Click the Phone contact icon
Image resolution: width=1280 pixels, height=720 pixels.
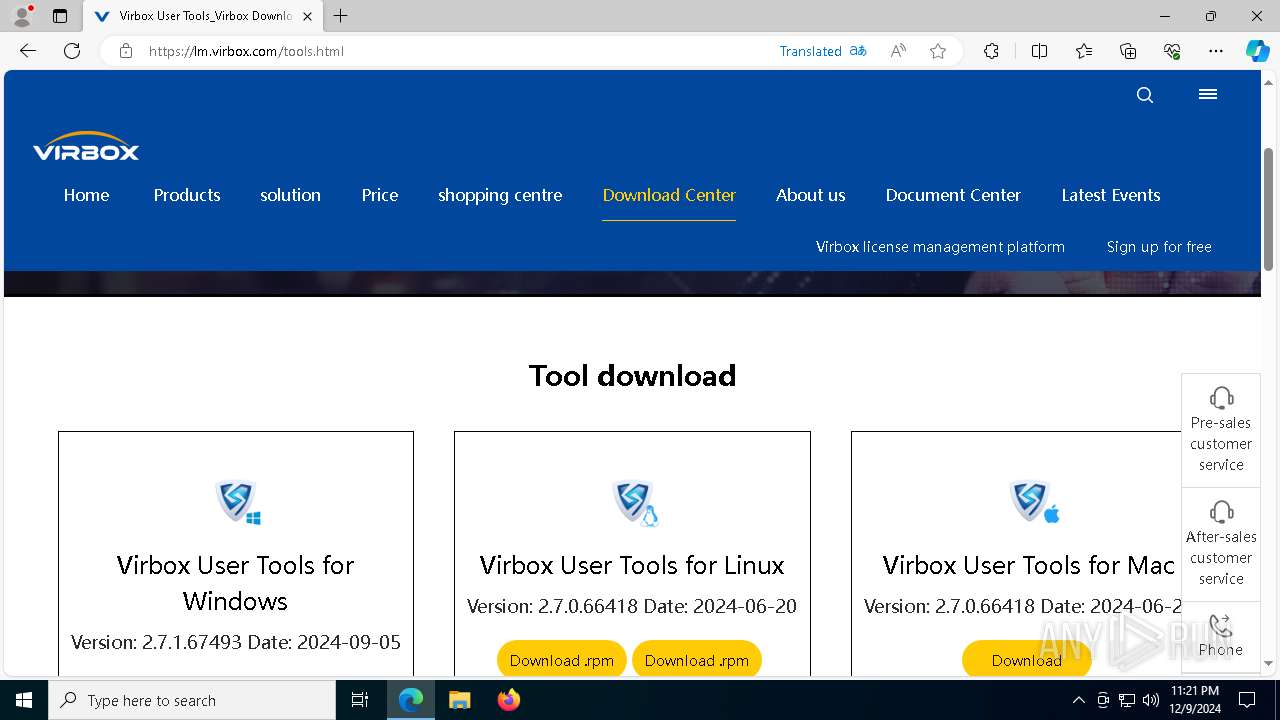coord(1221,626)
